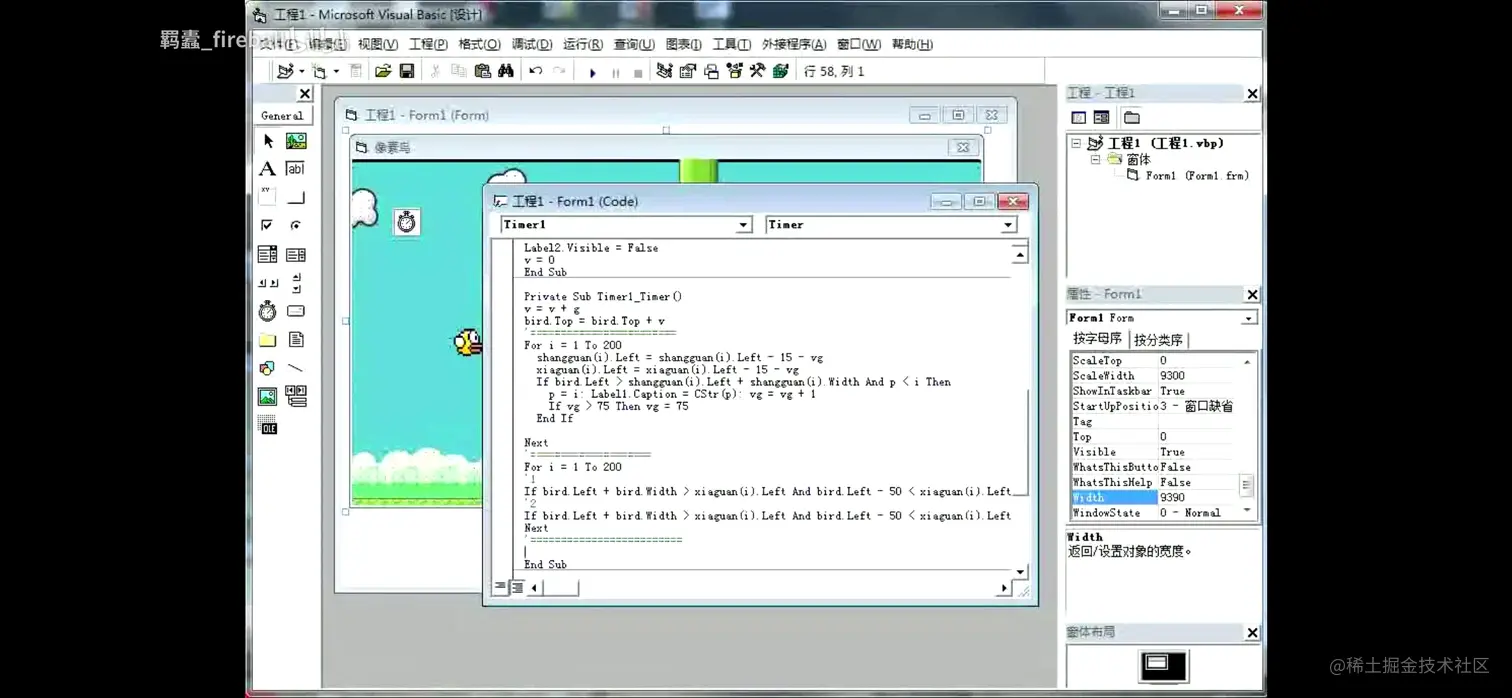Screen dimensions: 1512x698
Task: Switch to 按分类序 properties tab
Action: [x=1158, y=340]
